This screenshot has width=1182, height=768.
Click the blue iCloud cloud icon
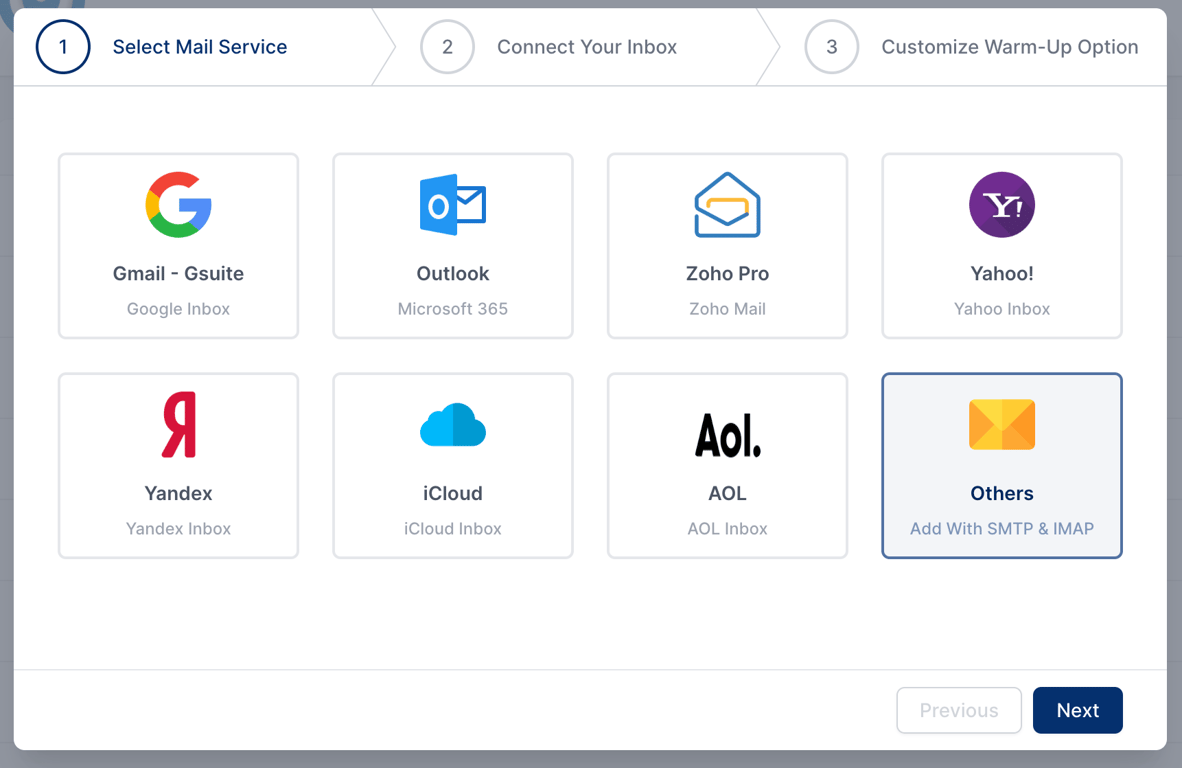(453, 425)
